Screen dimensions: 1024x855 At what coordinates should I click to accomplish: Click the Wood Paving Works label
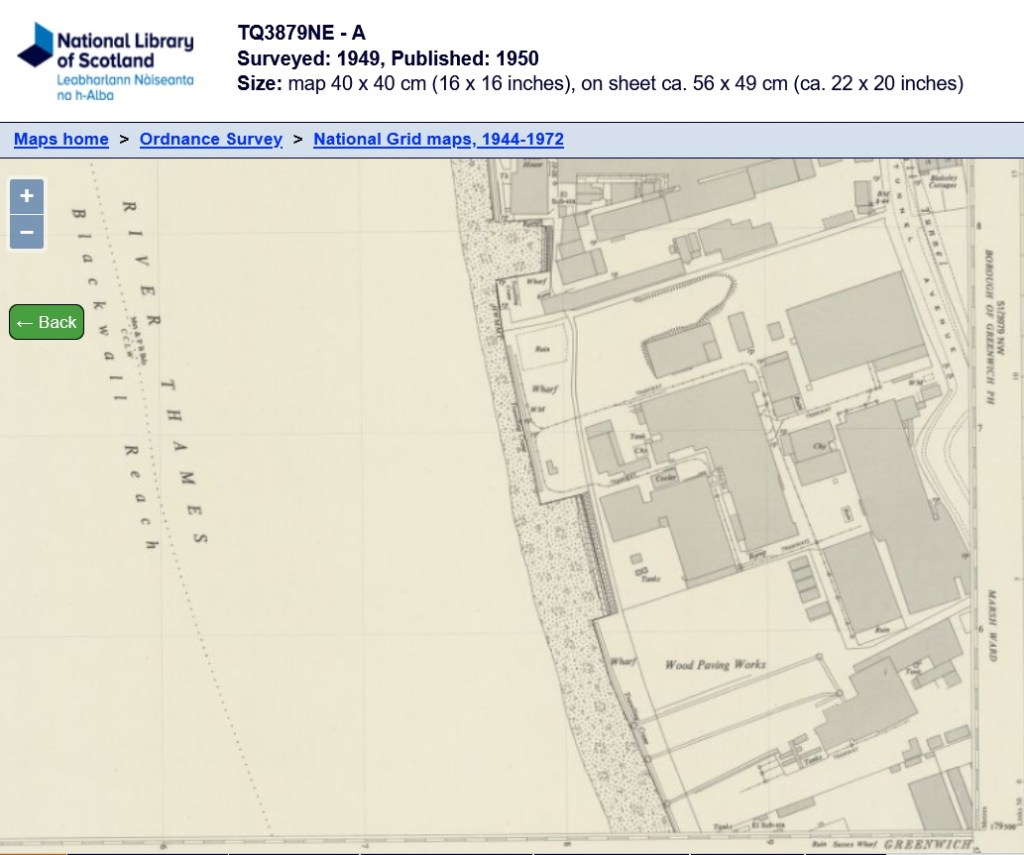(x=715, y=665)
